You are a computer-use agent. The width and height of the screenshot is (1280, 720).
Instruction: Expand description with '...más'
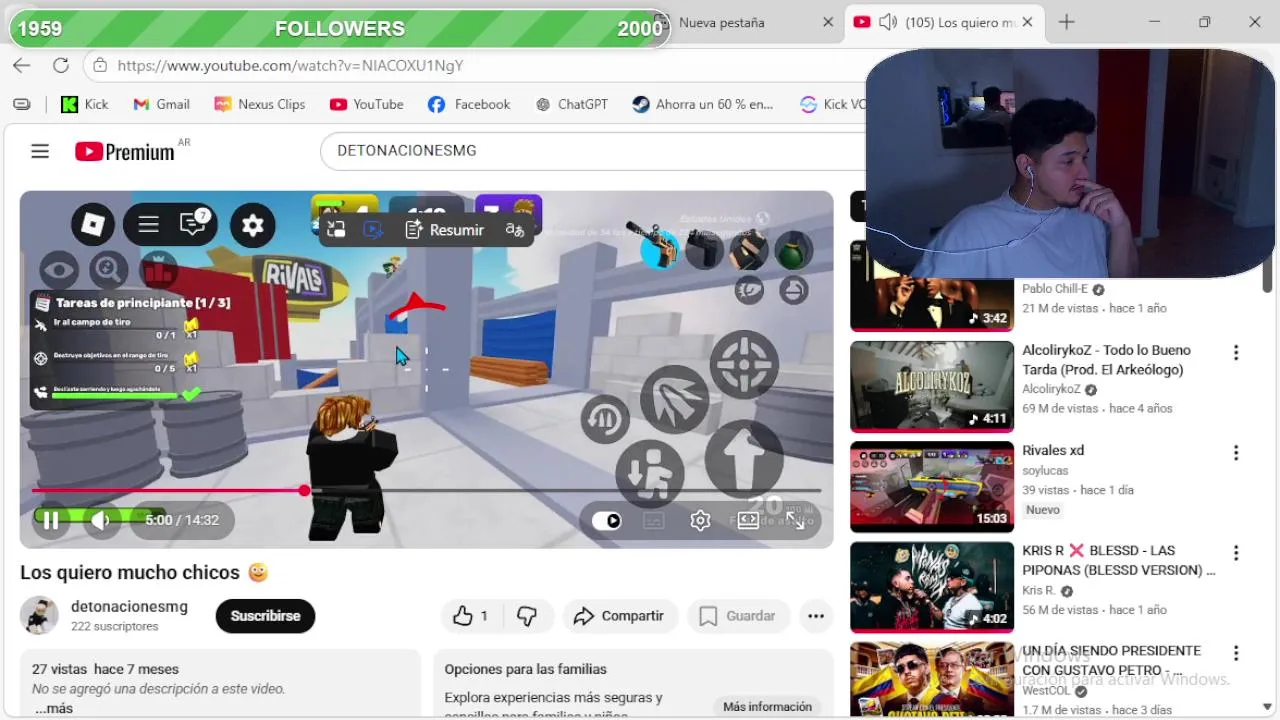(x=54, y=708)
